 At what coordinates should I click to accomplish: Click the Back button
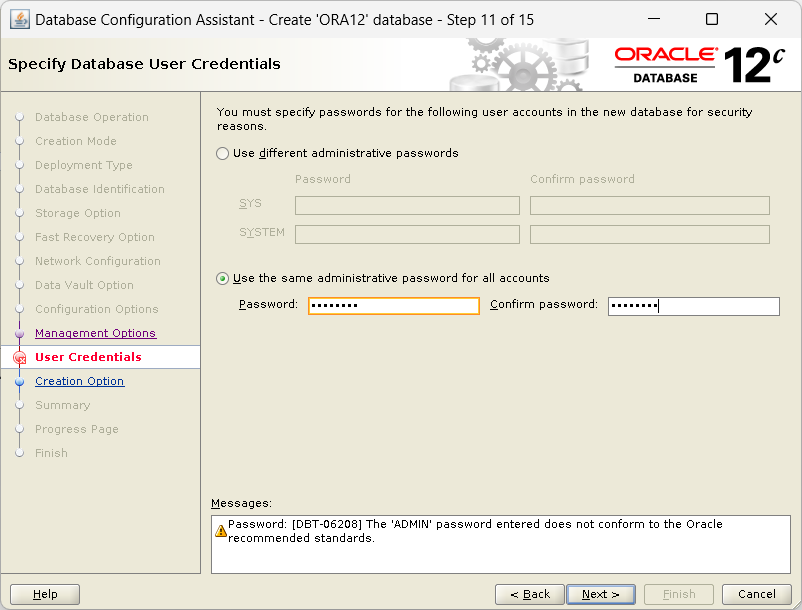pyautogui.click(x=529, y=594)
